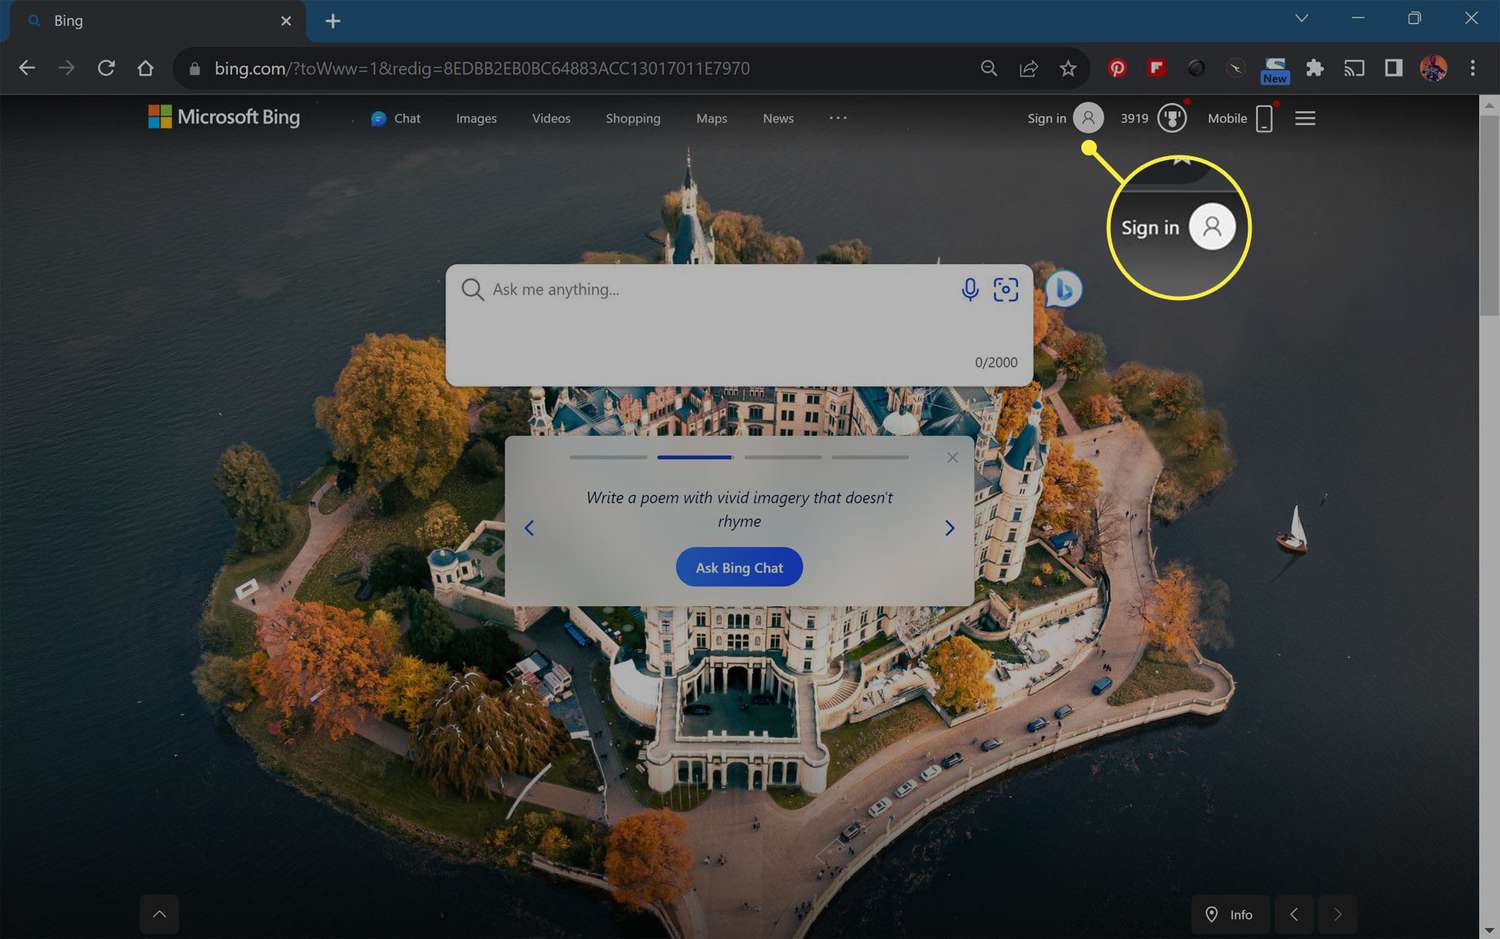
Task: Click the microphone voice search icon
Action: [969, 290]
